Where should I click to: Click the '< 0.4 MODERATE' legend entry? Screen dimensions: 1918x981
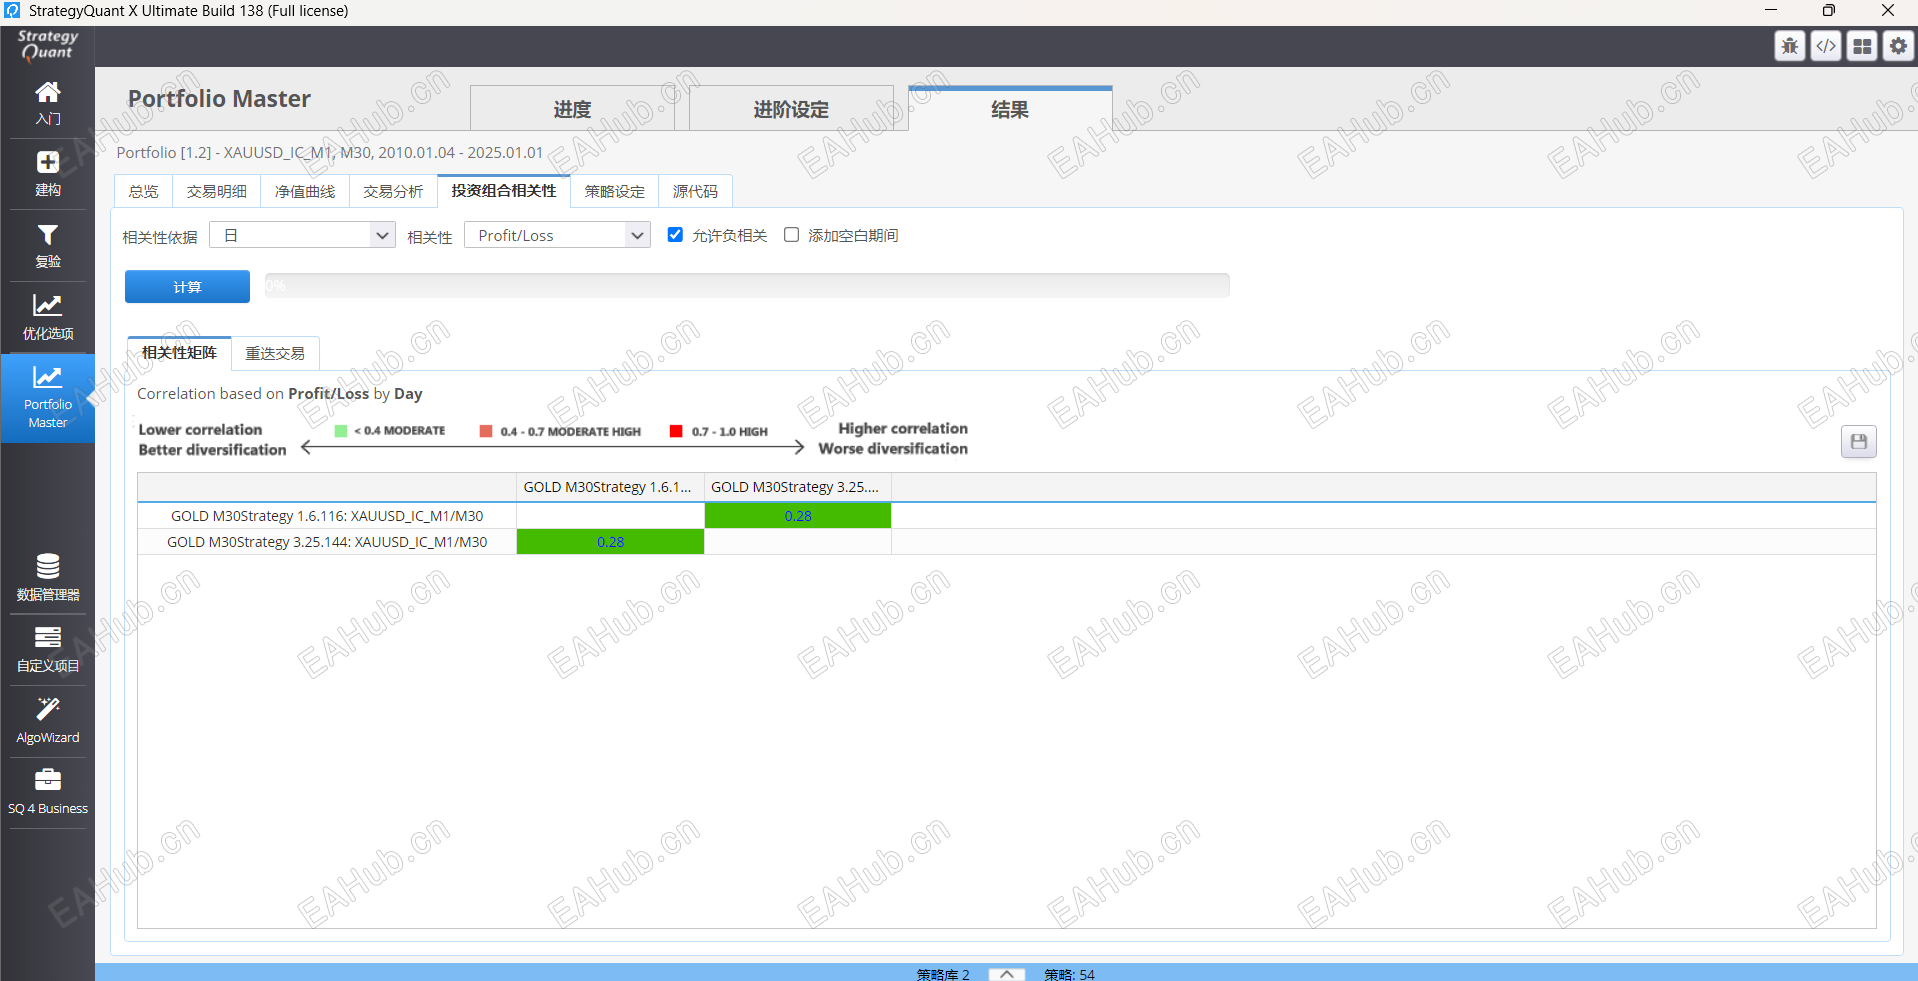click(390, 431)
